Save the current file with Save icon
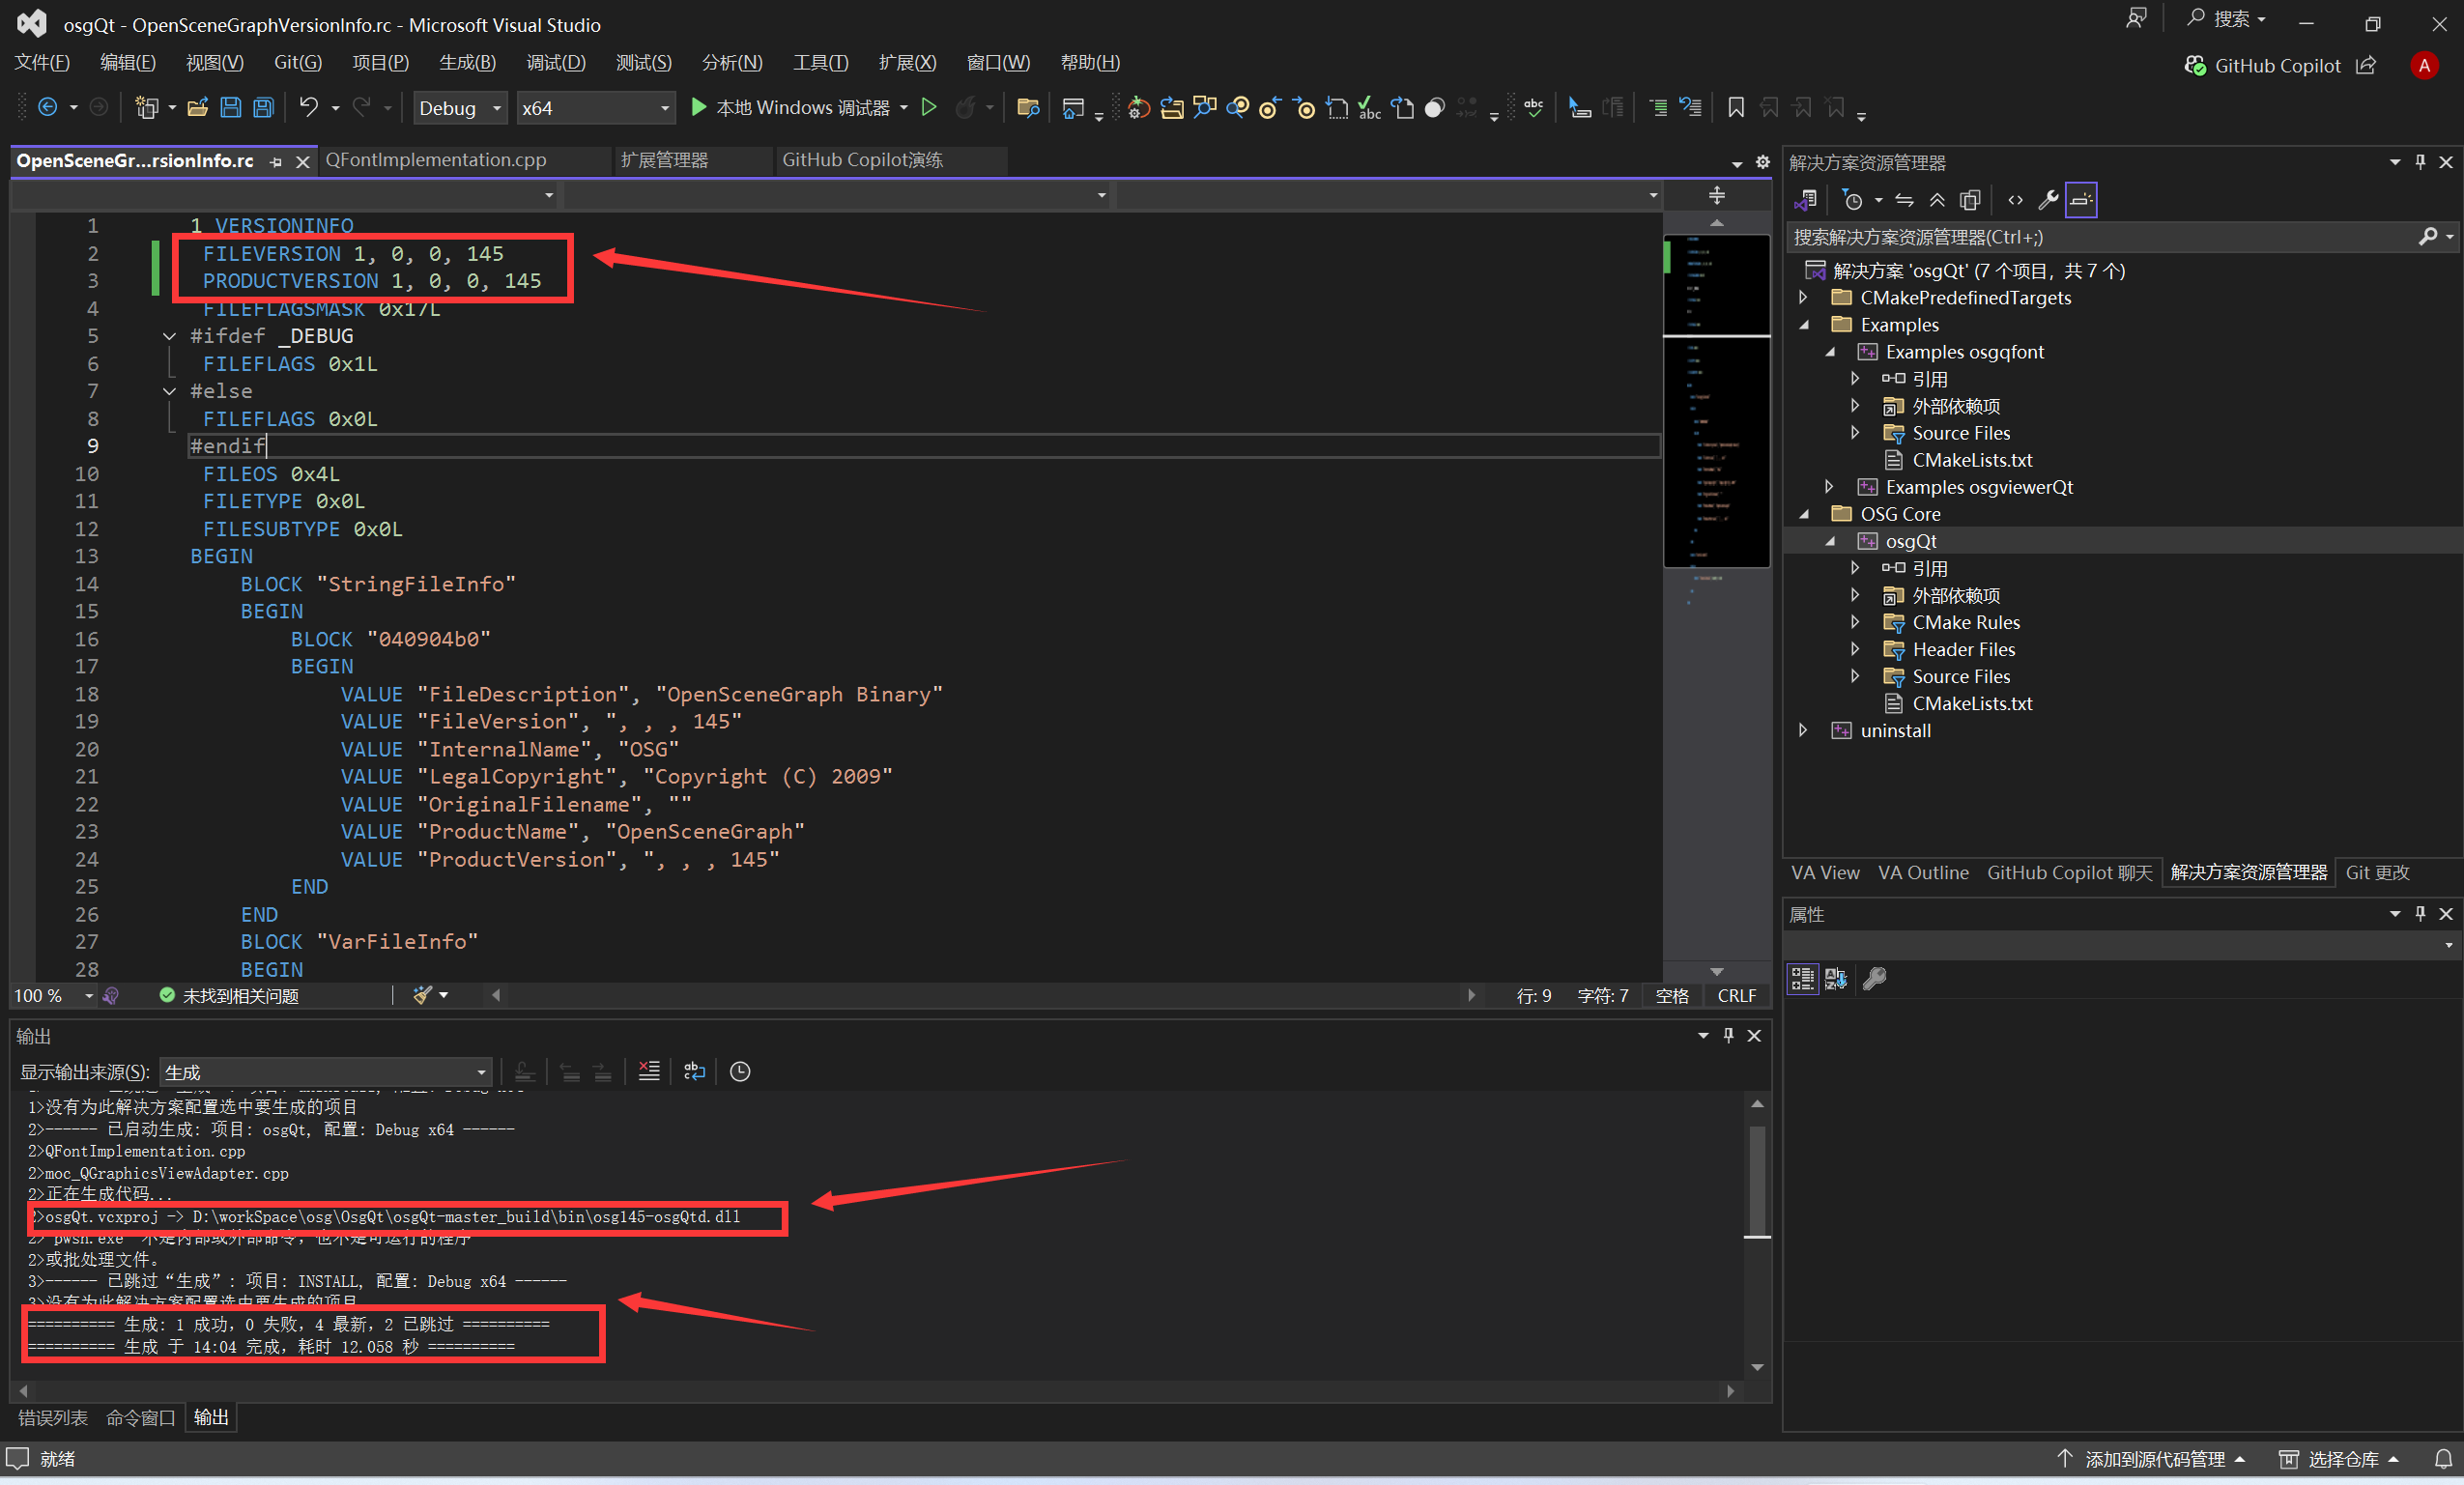The height and width of the screenshot is (1485, 2464). (230, 107)
